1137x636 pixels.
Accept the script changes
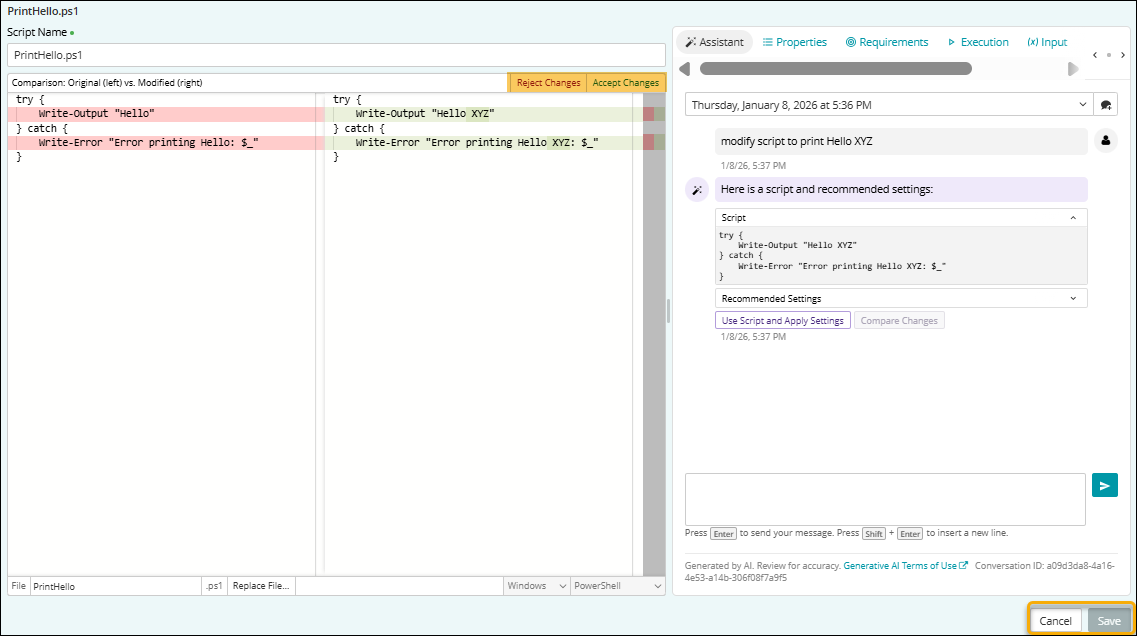[x=625, y=83]
